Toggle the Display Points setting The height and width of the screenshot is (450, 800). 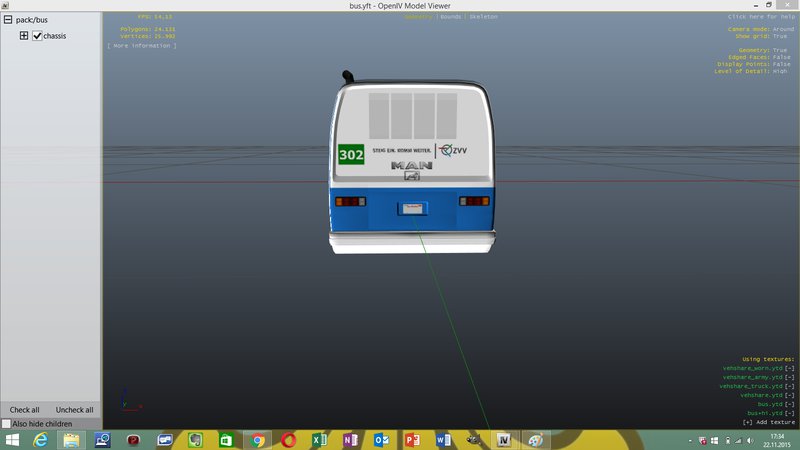point(754,64)
